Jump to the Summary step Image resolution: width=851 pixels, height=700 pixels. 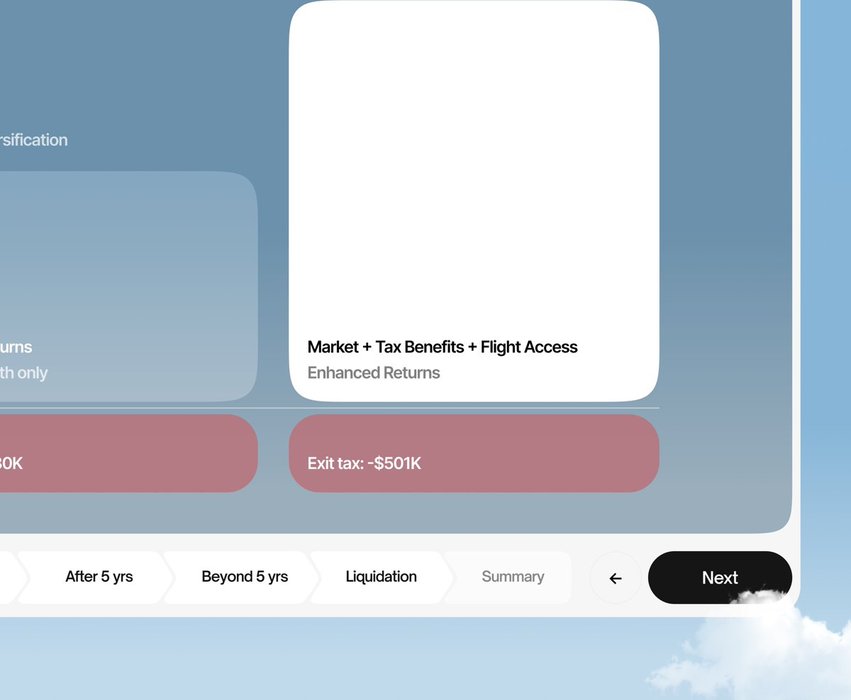click(x=510, y=577)
